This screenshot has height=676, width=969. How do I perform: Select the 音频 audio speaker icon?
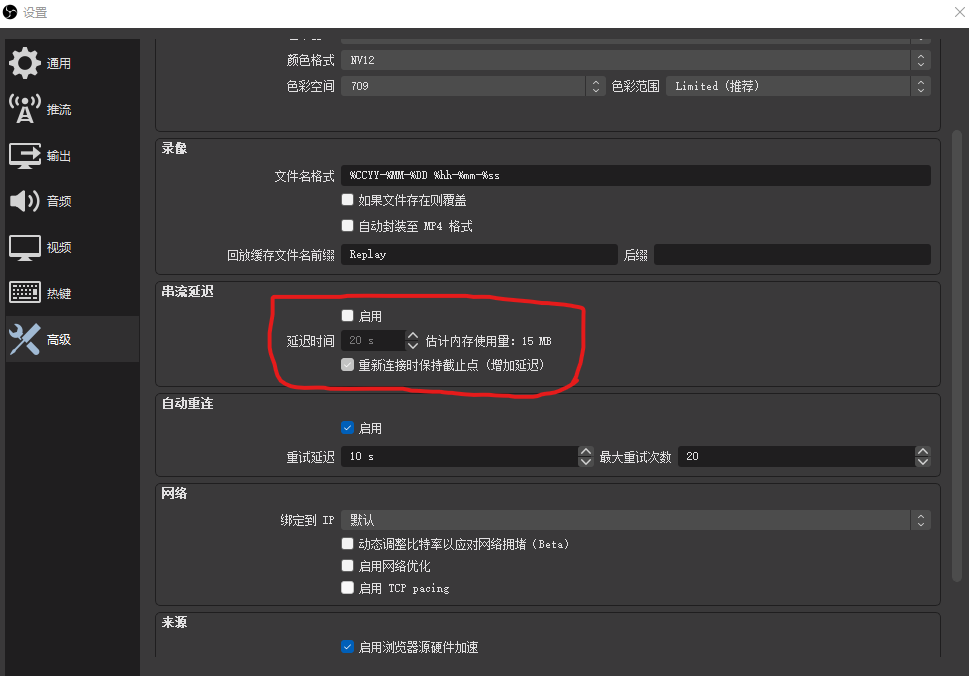25,201
